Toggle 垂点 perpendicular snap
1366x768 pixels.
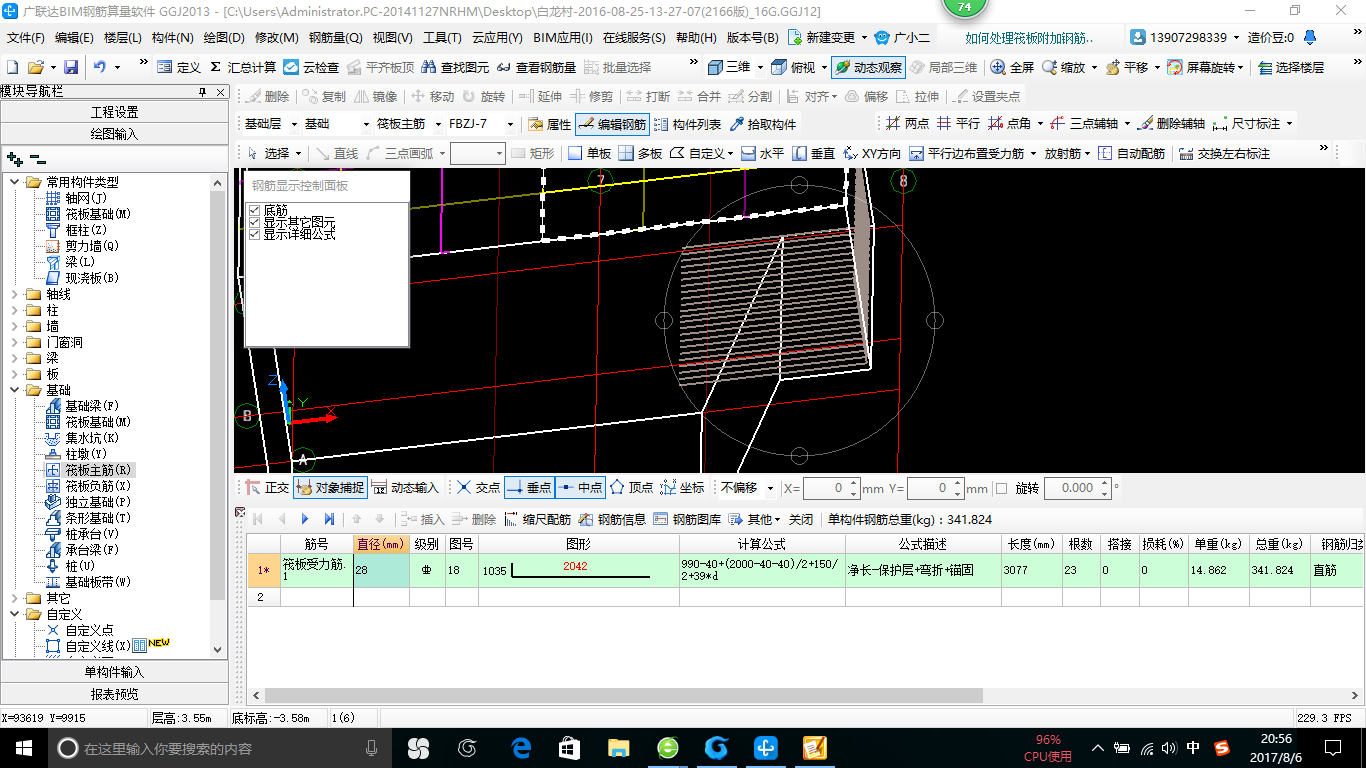tap(529, 488)
